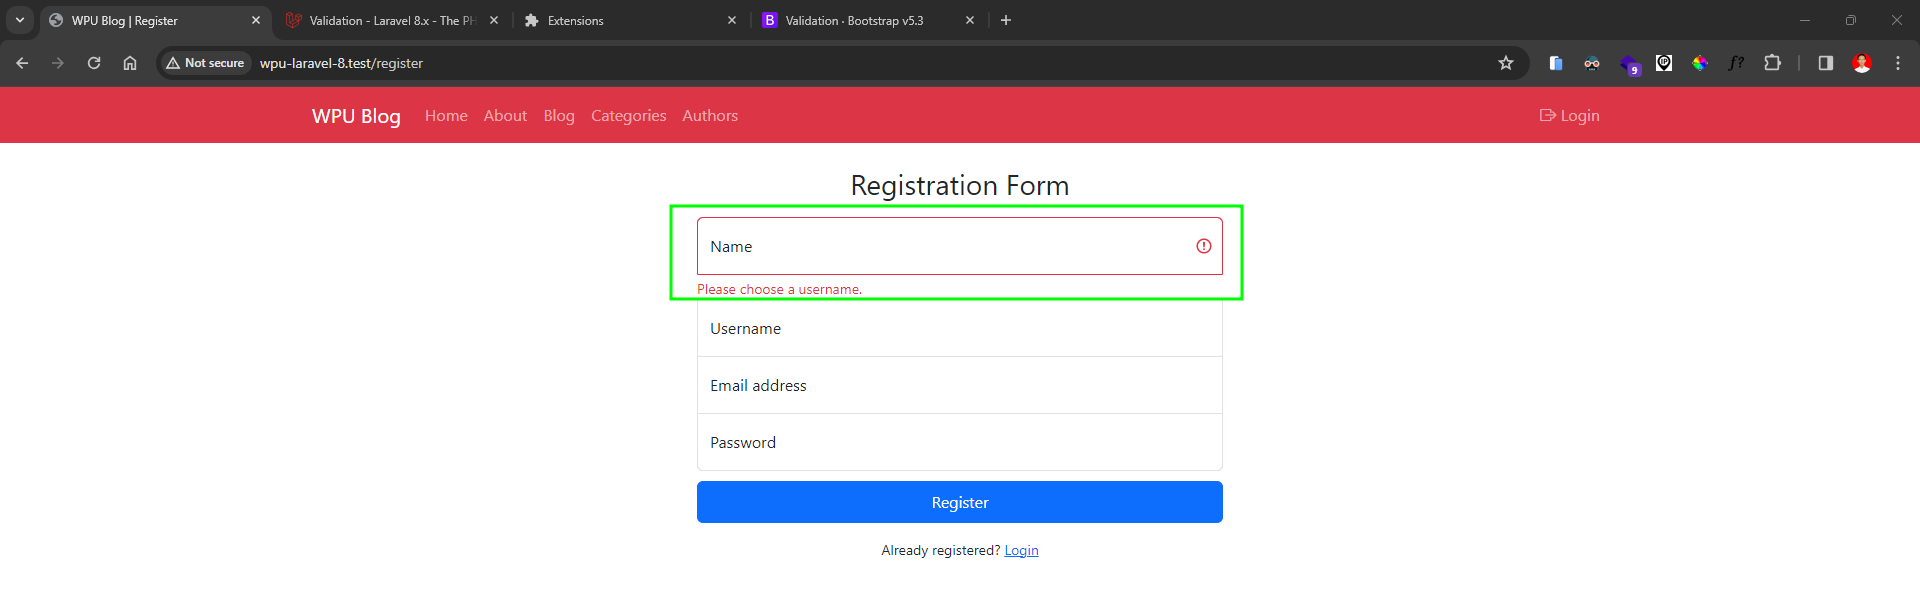This screenshot has height=614, width=1920.
Task: Toggle the side panel icon
Action: 1824,63
